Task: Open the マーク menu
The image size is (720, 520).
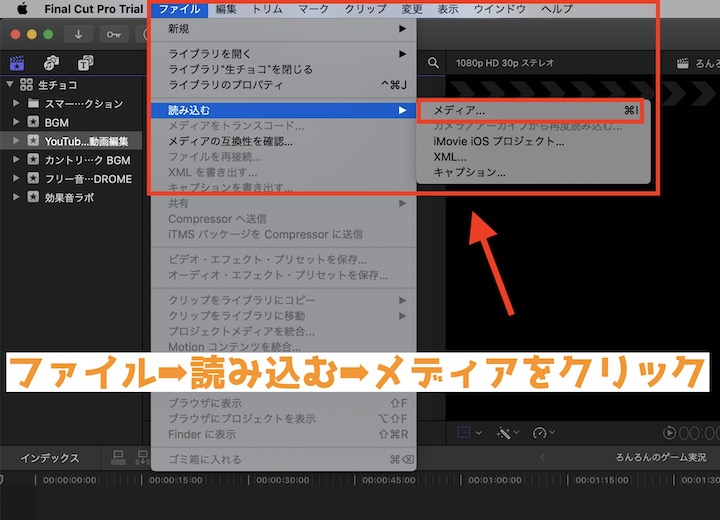Action: [313, 9]
